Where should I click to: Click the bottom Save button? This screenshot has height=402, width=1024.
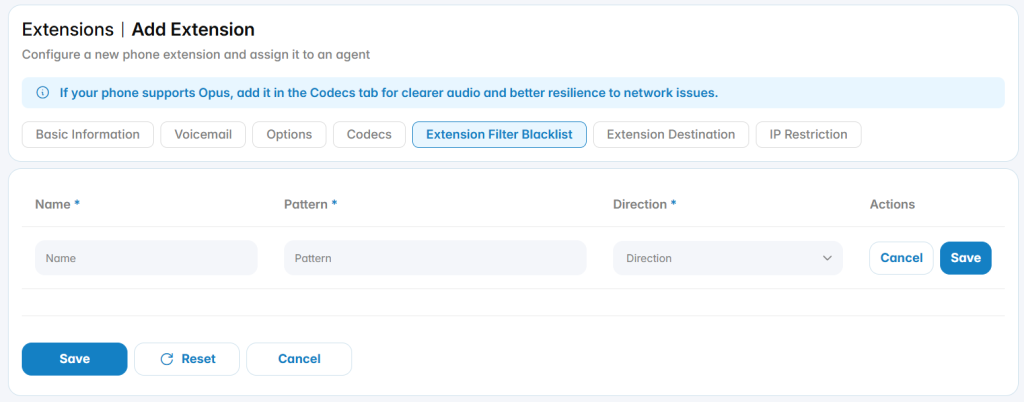click(74, 359)
